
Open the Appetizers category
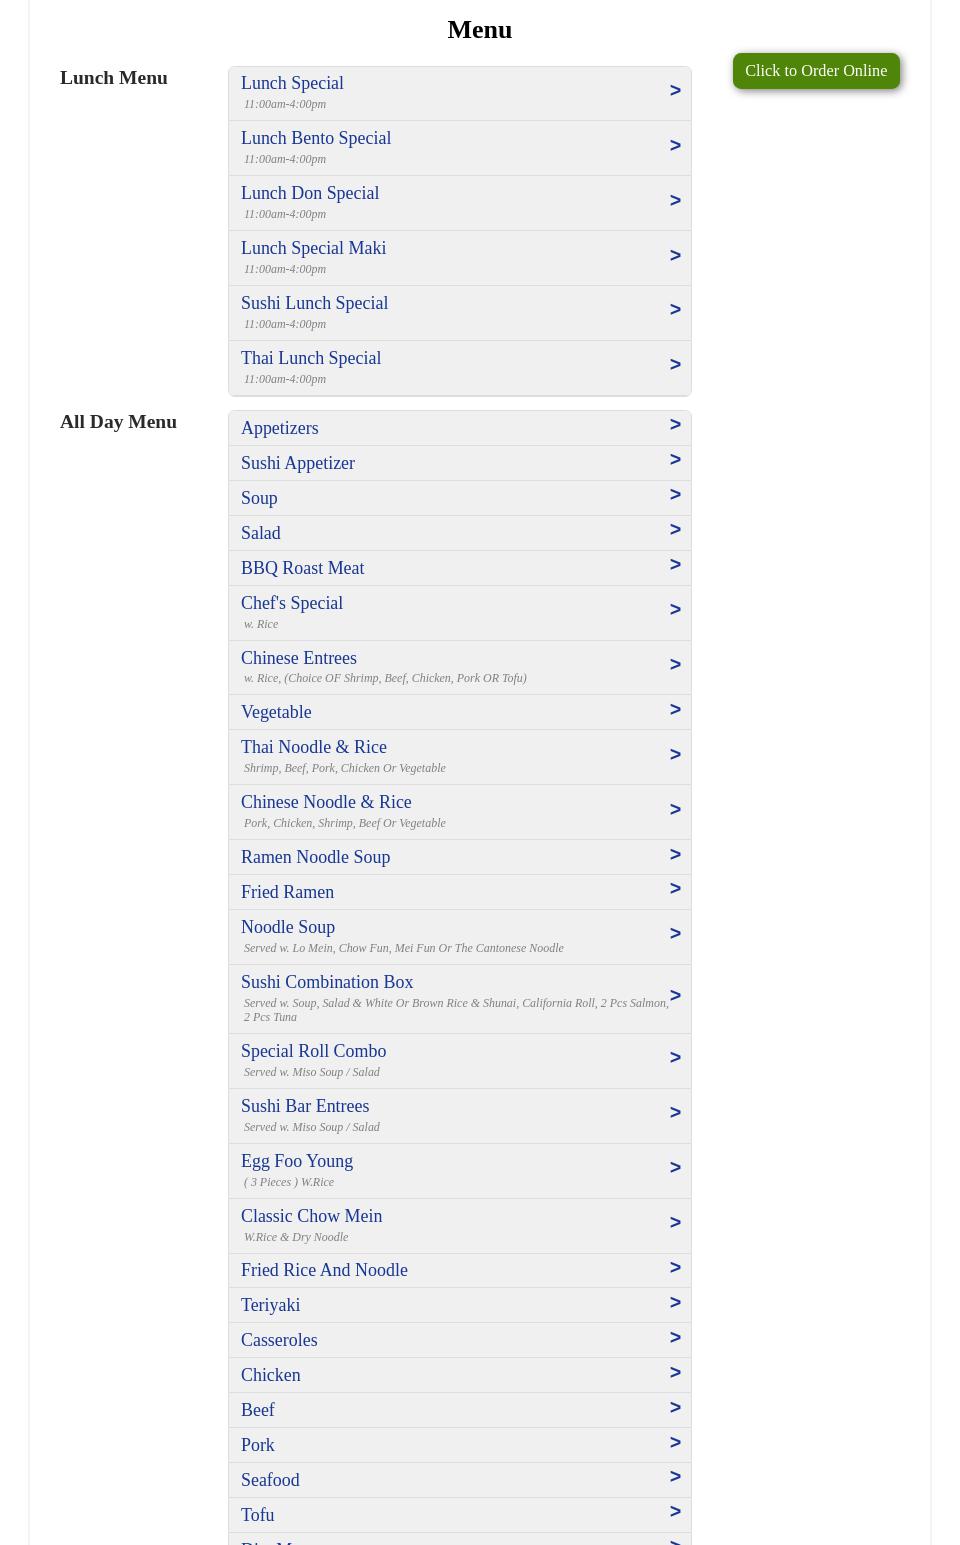(x=280, y=428)
